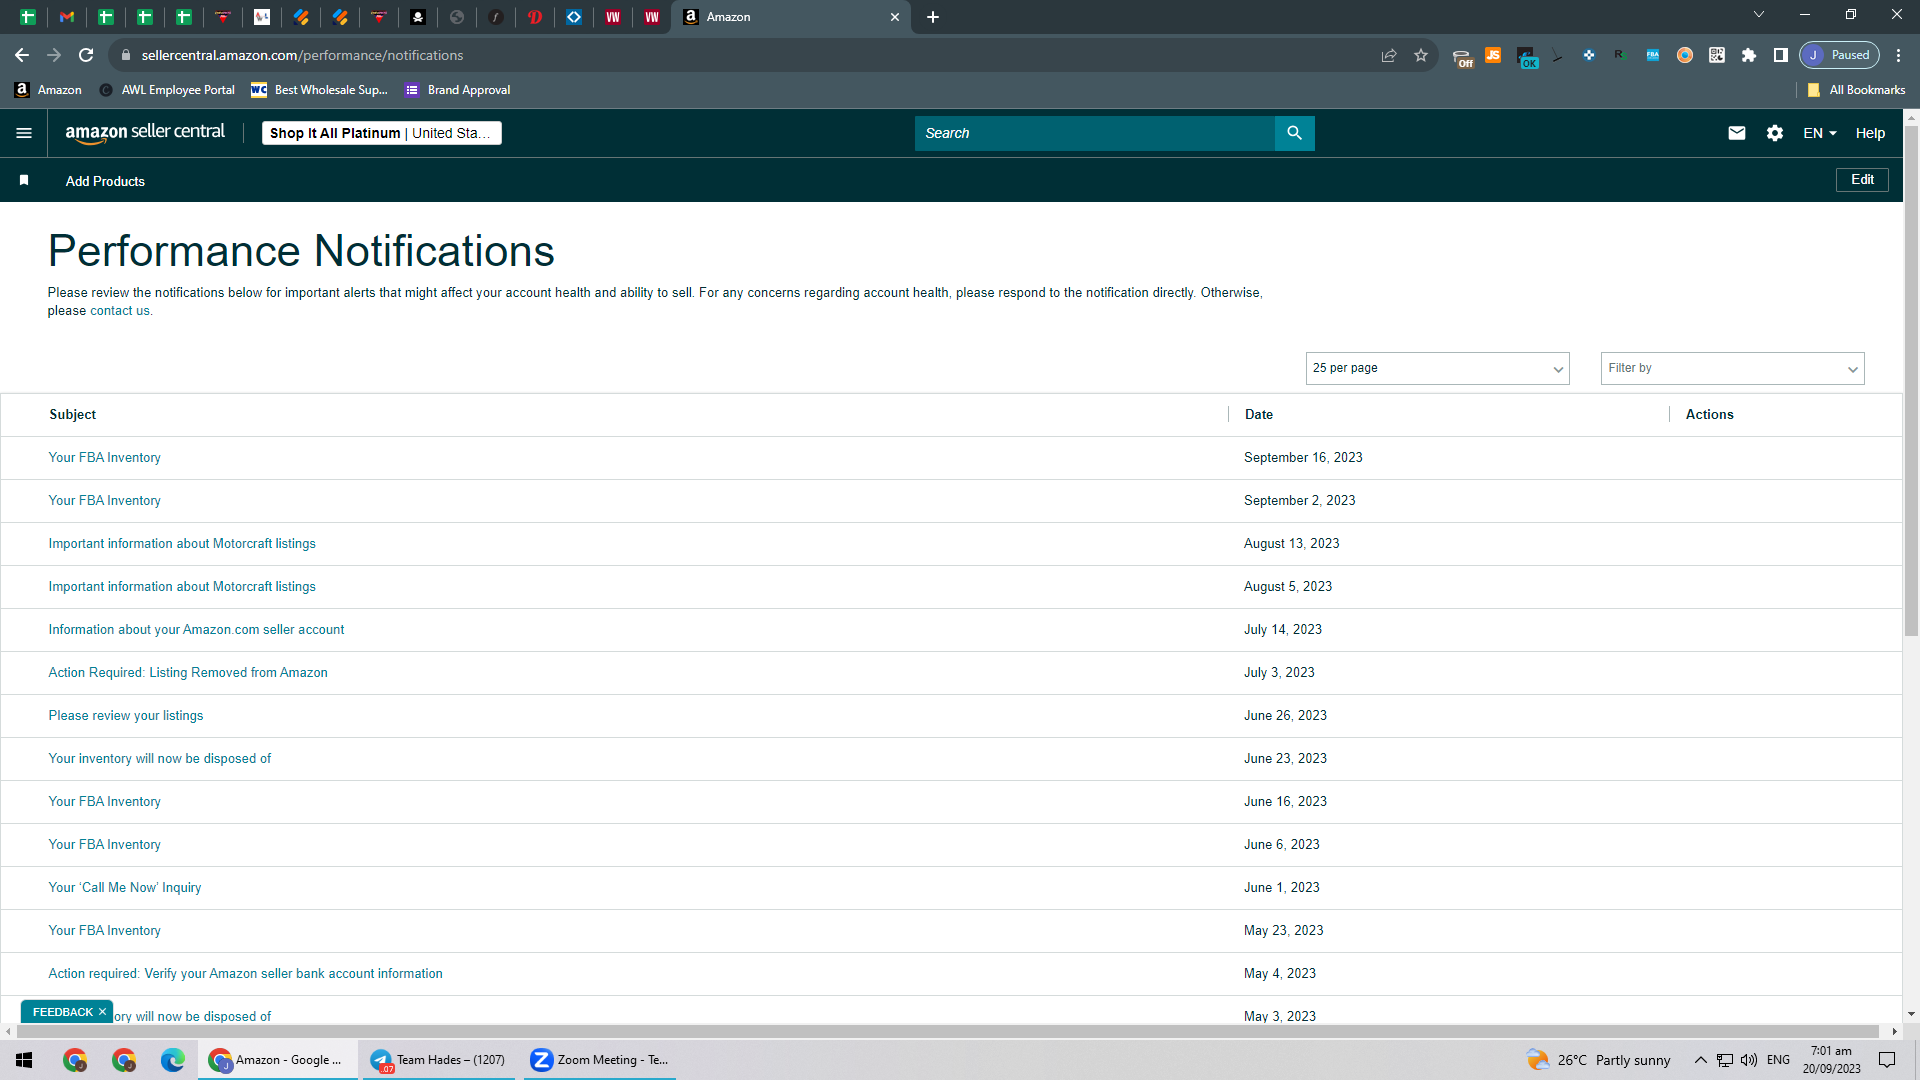Open Action Required: Listing Removed from Amazon
Viewport: 1920px width, 1080px height.
pos(188,673)
